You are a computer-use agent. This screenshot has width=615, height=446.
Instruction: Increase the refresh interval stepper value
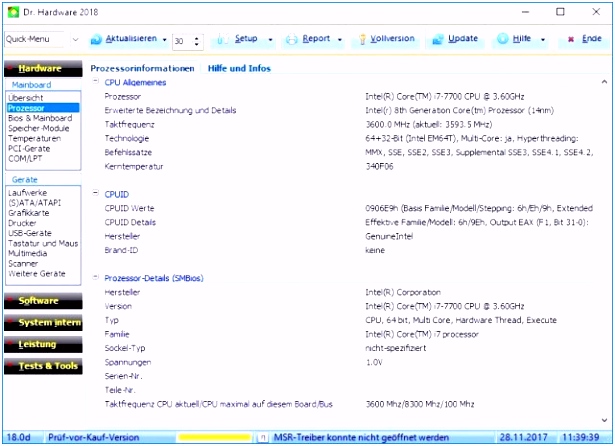[197, 38]
